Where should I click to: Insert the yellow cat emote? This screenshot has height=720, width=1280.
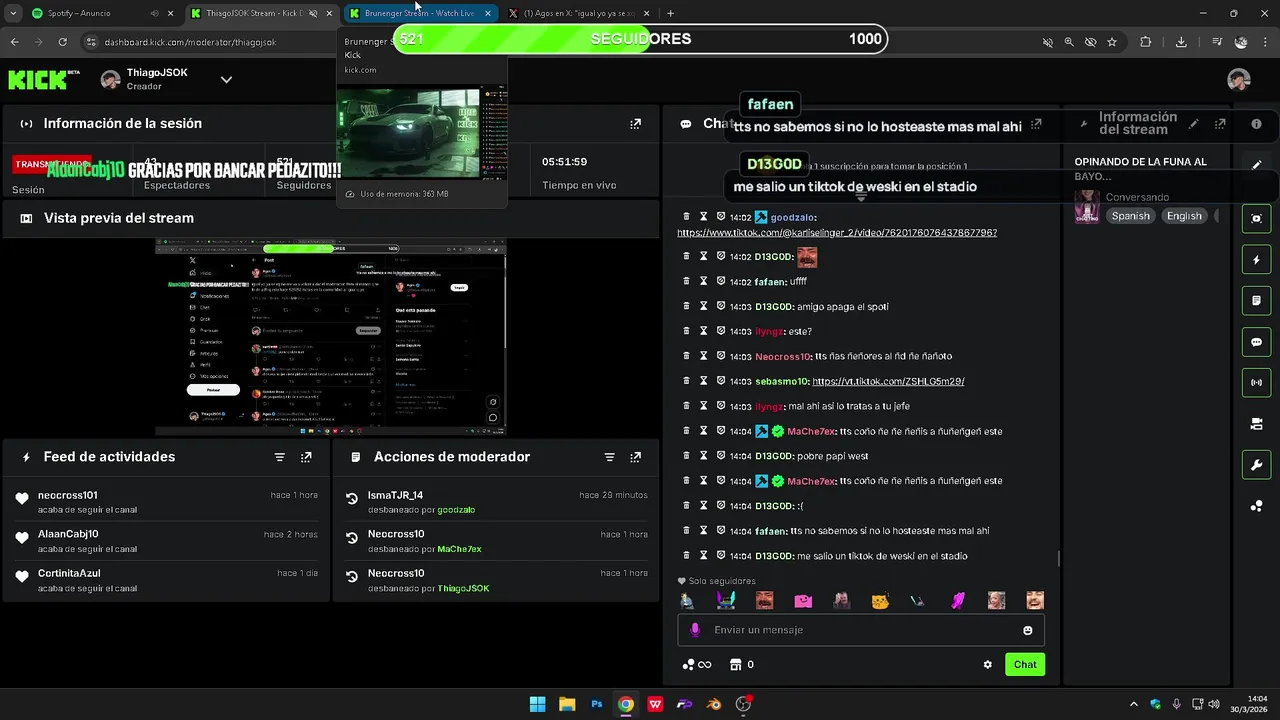click(880, 601)
